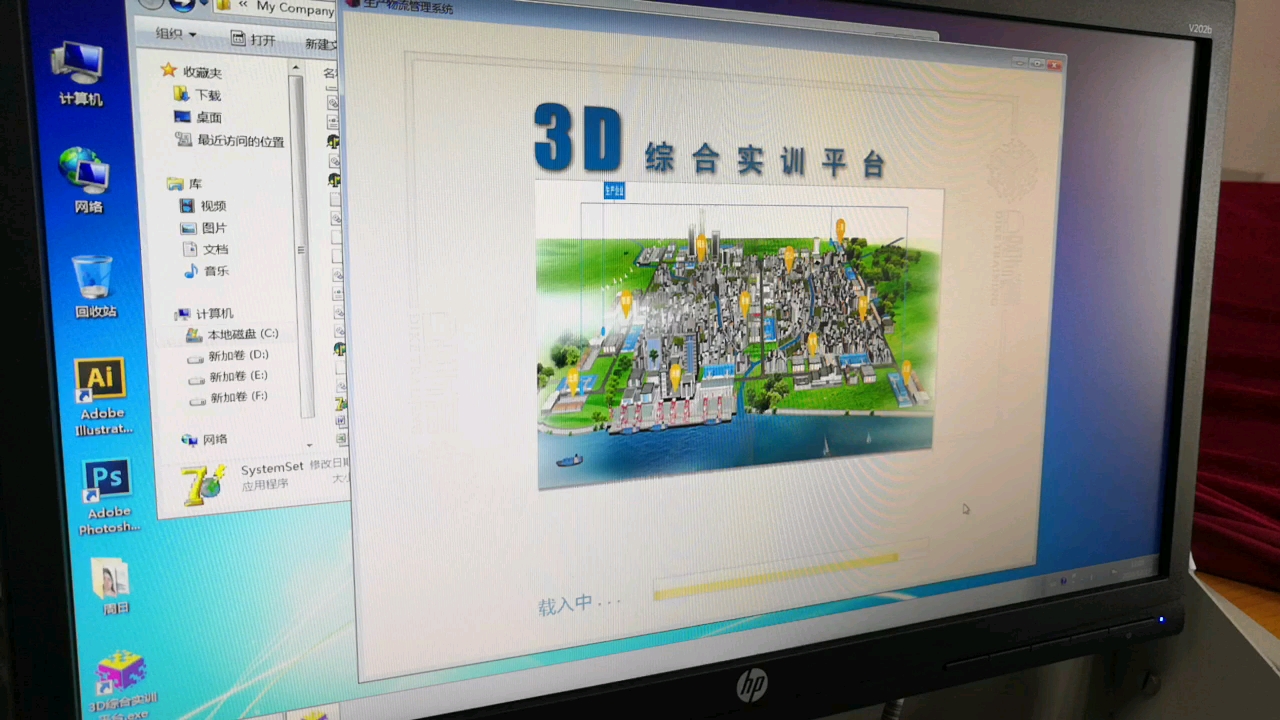Open the 计算机 desktop icon

(x=80, y=73)
